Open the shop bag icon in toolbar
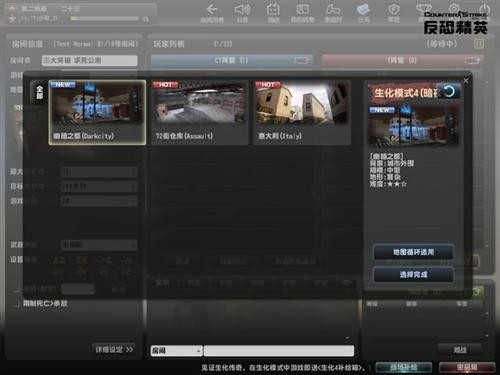Viewport: 500px width, 375px height. (x=273, y=9)
